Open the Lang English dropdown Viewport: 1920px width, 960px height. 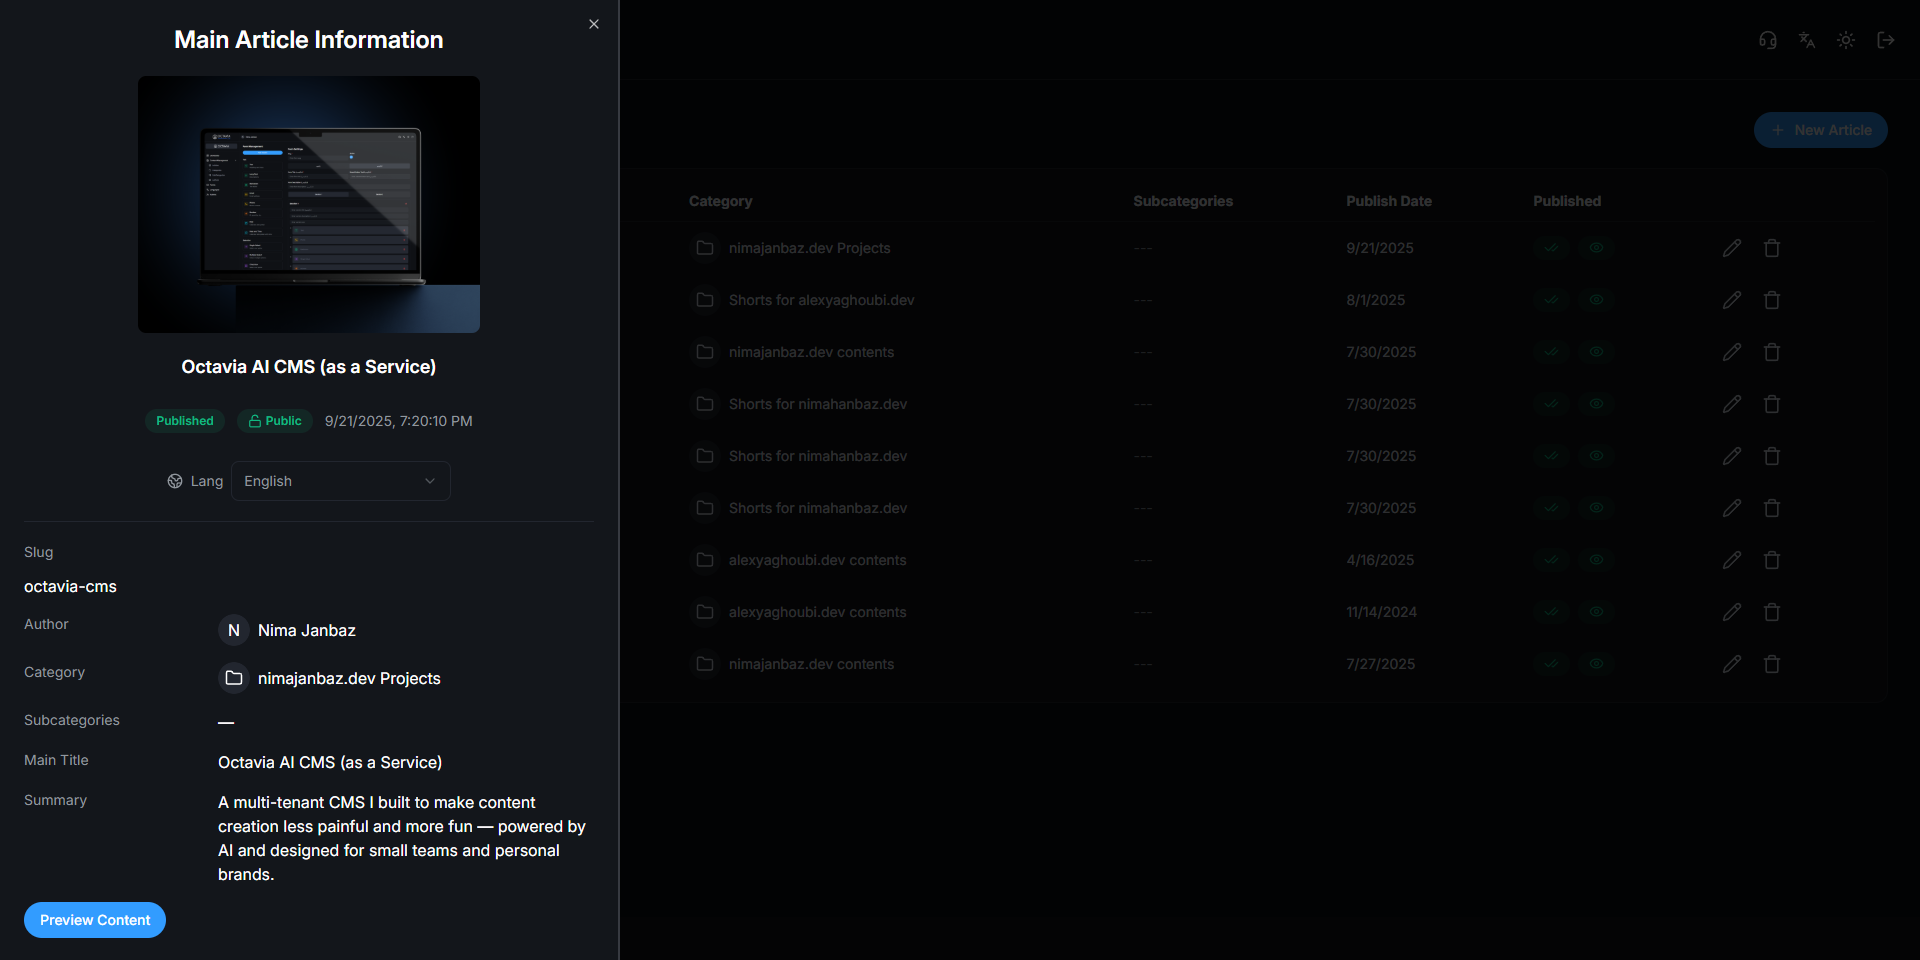[x=340, y=481]
